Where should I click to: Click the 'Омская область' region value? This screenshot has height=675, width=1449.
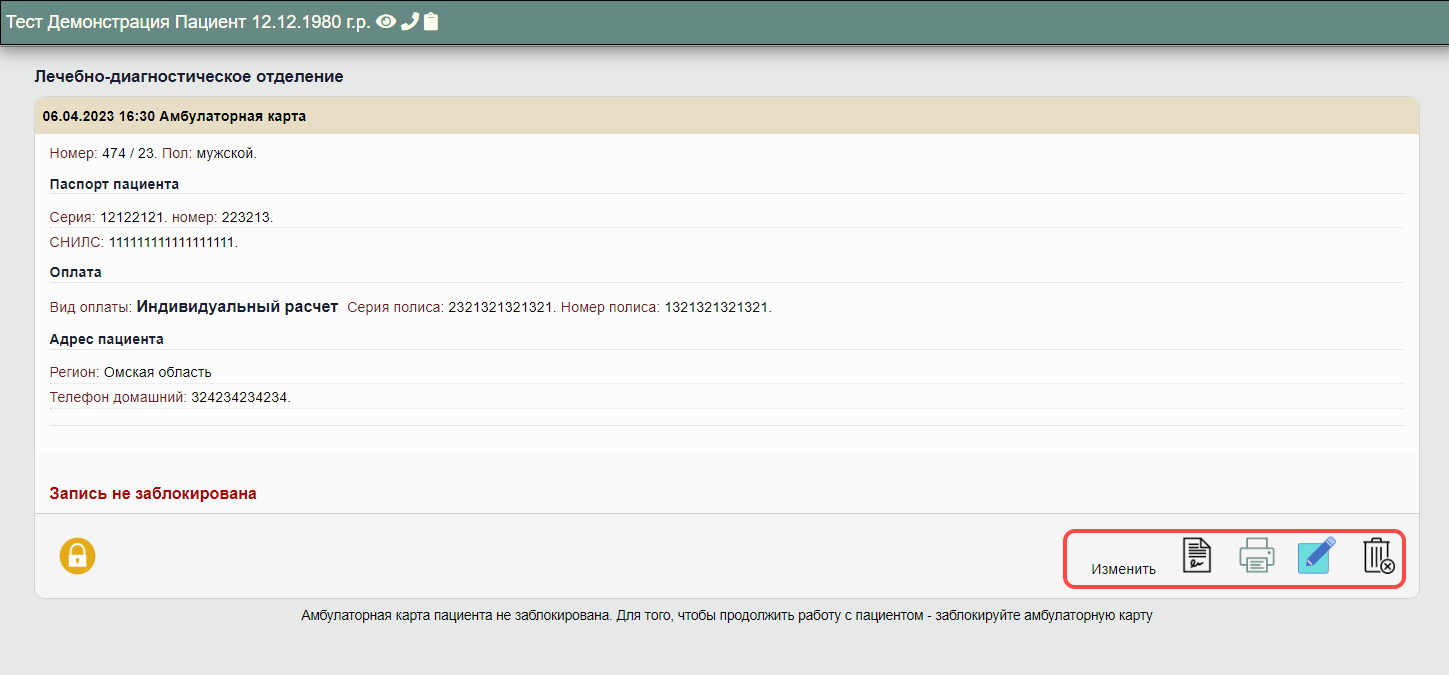pos(157,372)
